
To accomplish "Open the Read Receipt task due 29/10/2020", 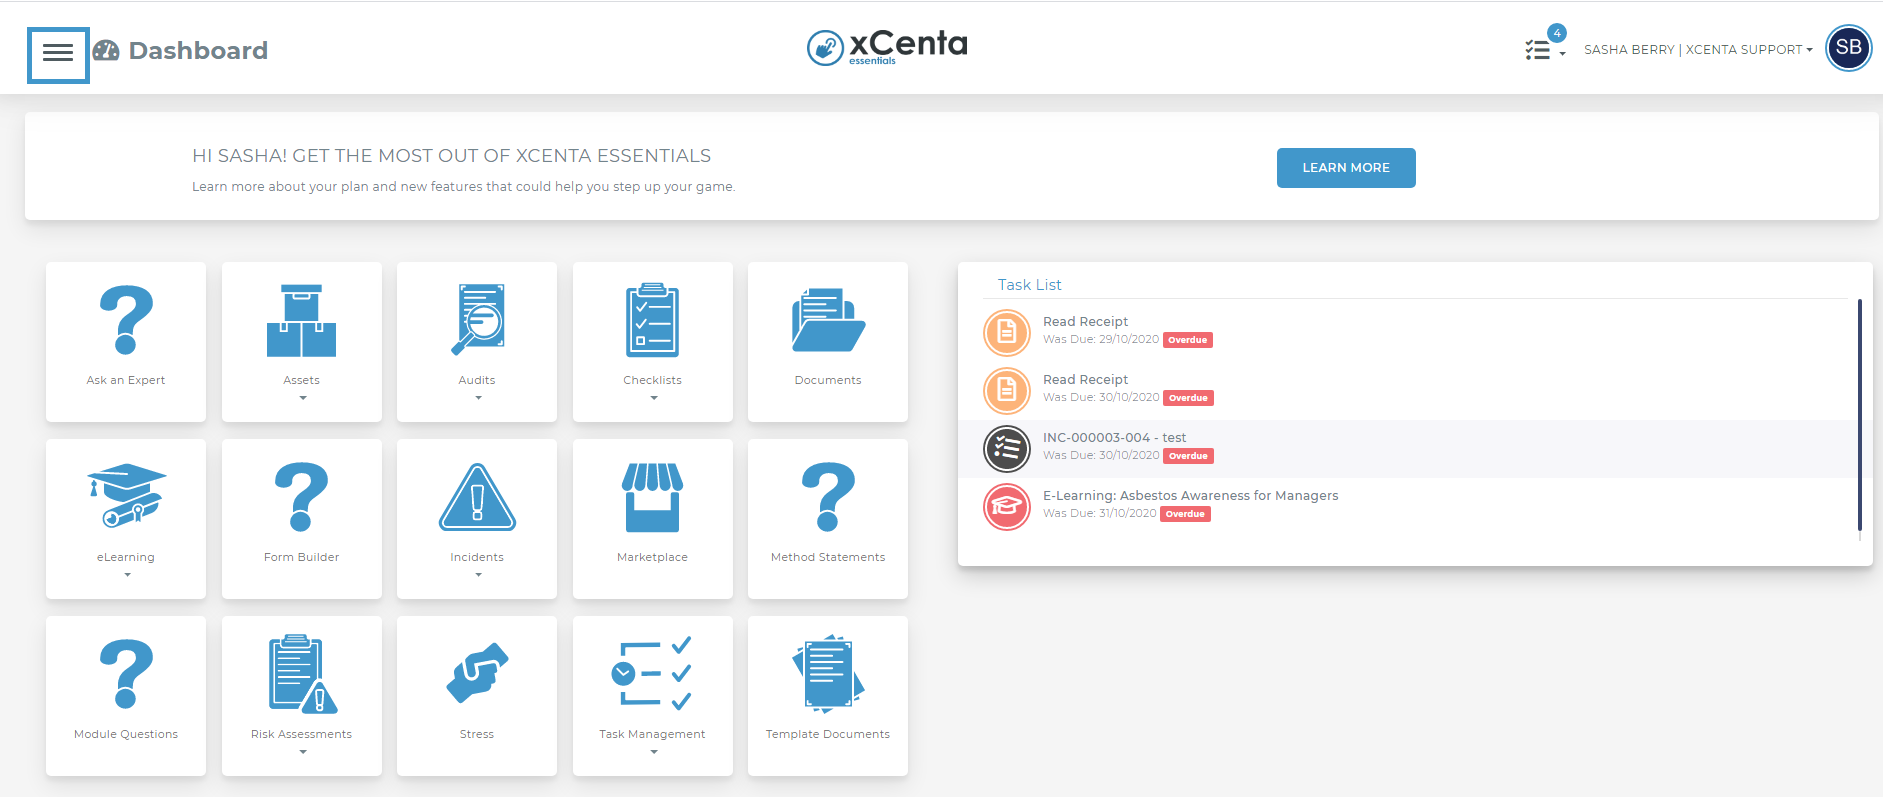I will pyautogui.click(x=1417, y=332).
